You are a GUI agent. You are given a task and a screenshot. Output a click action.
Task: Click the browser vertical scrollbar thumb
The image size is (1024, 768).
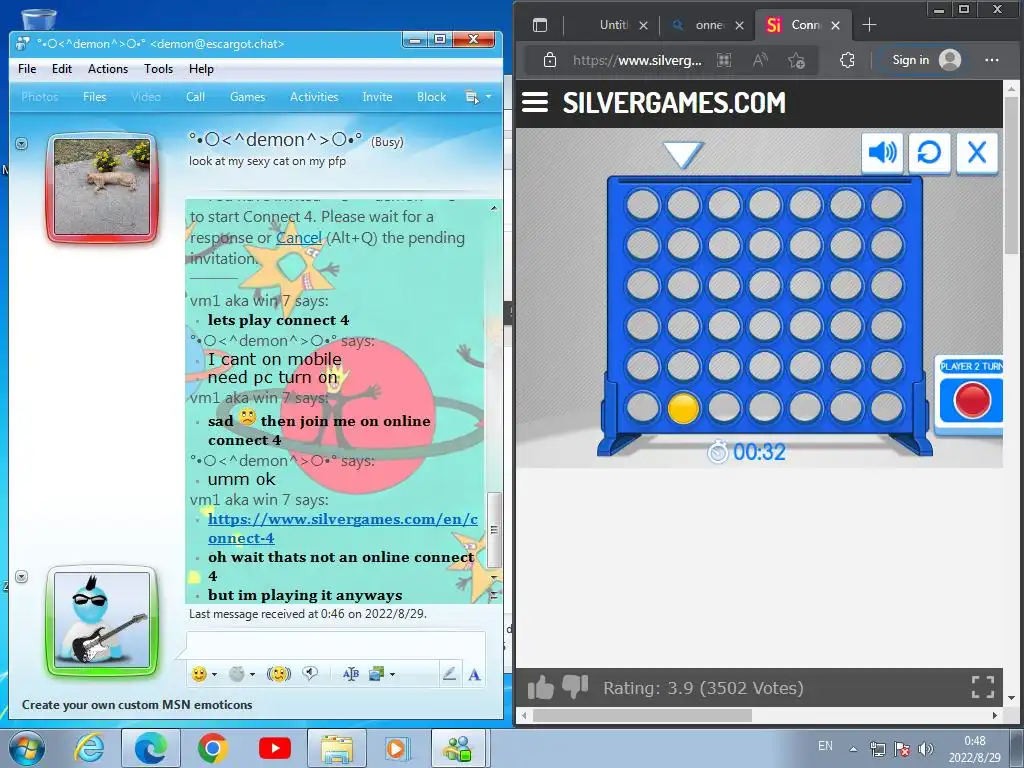coord(1011,175)
